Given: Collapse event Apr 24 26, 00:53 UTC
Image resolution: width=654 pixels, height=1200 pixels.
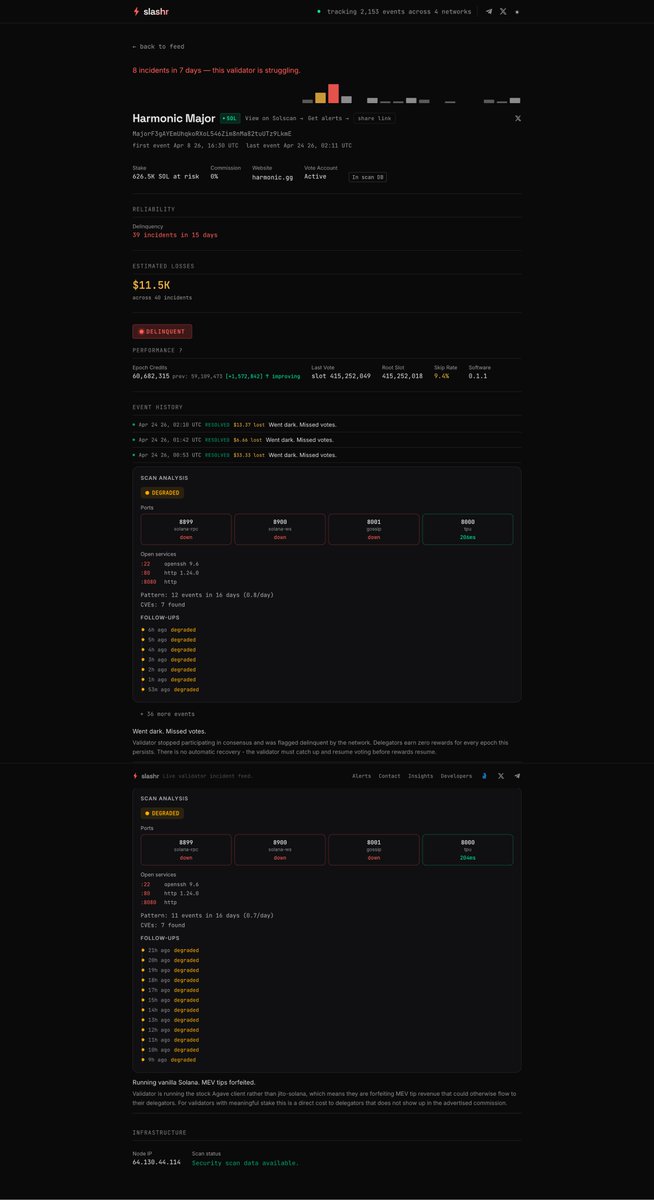Looking at the screenshot, I should click(327, 455).
